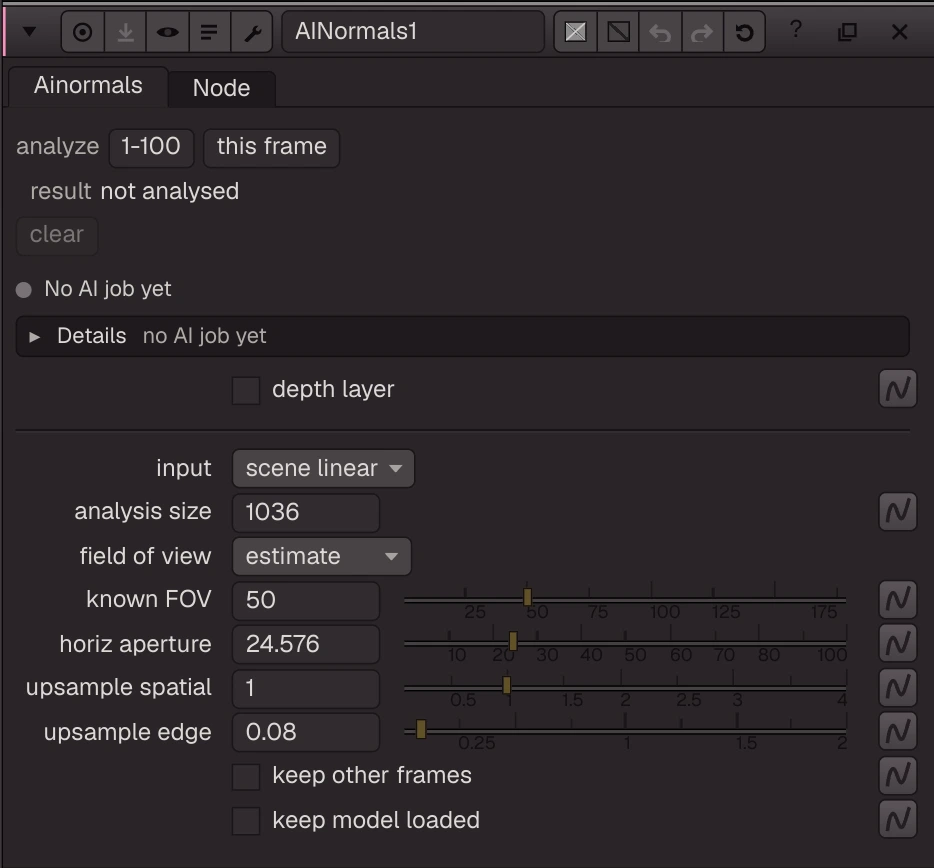Collapse the AINormals1 panel with the header arrow
Screen dimensions: 934x868
click(x=29, y=32)
